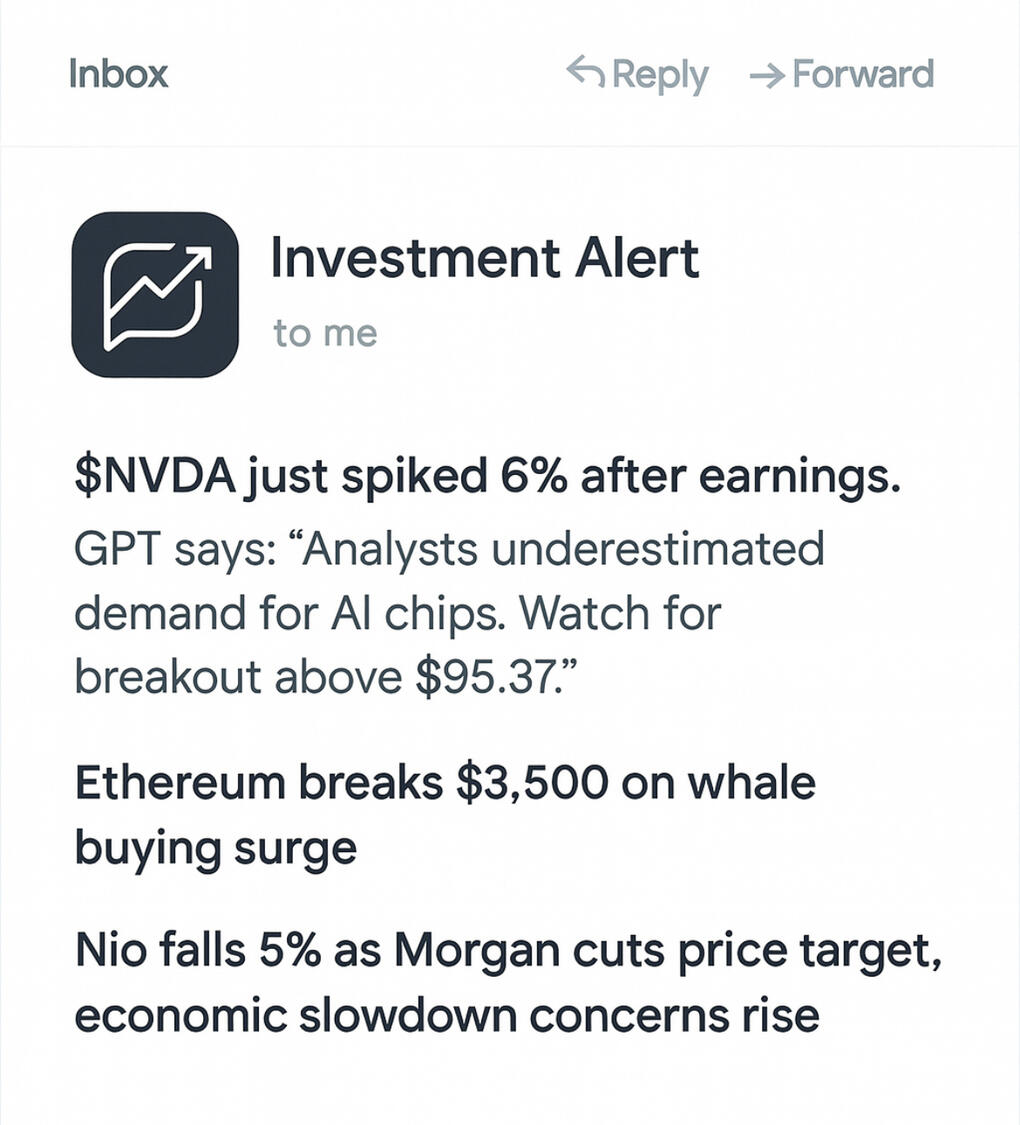Click the "economic slowdown concerns rise" line

point(447,1015)
